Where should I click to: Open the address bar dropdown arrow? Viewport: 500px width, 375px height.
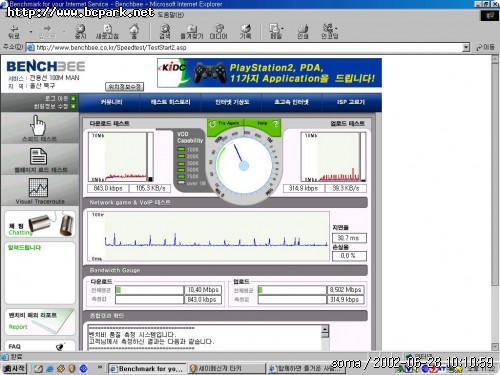466,47
